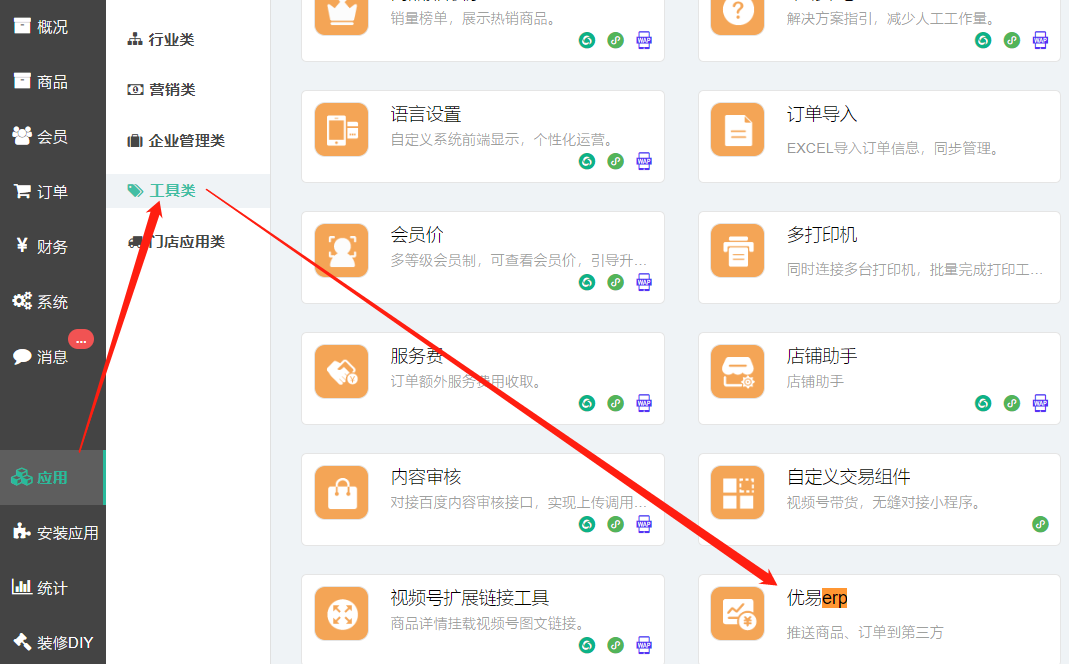This screenshot has height=664, width=1069.
Task: Click the mini-program icon on the question mark card
Action: click(983, 40)
